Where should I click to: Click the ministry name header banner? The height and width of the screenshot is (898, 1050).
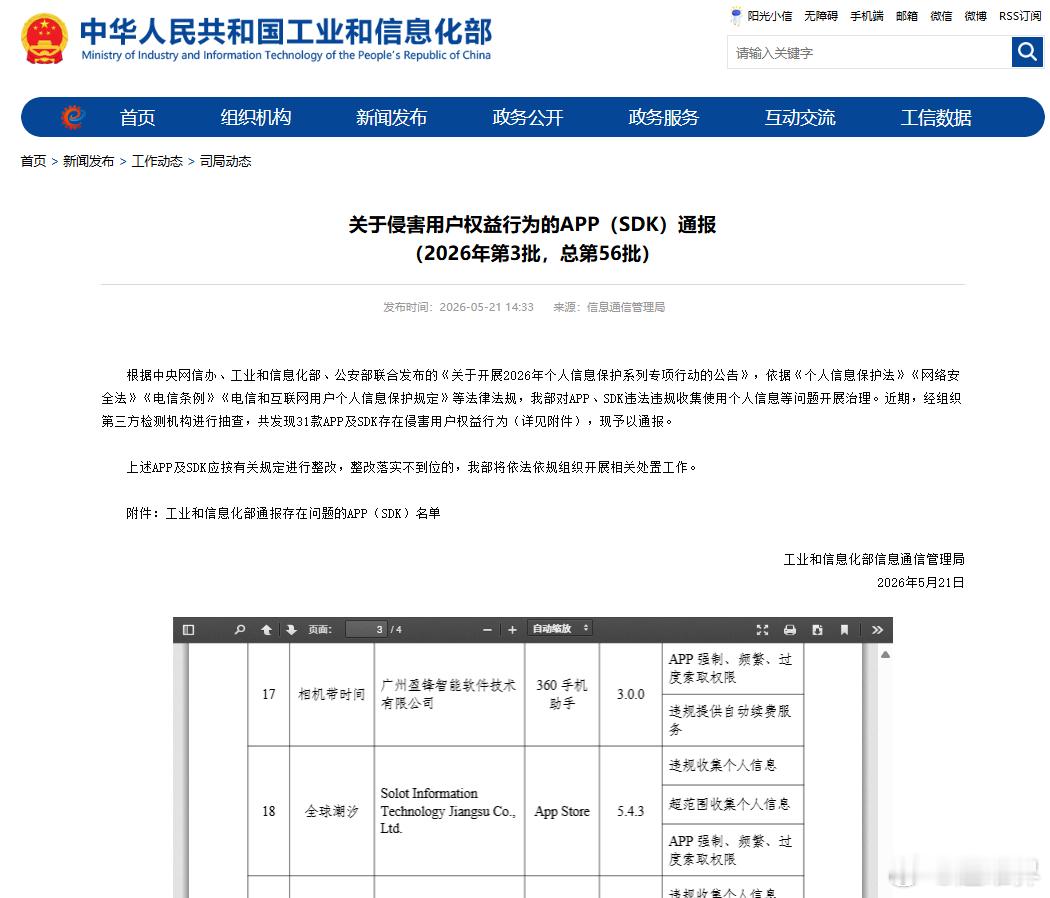[x=286, y=39]
